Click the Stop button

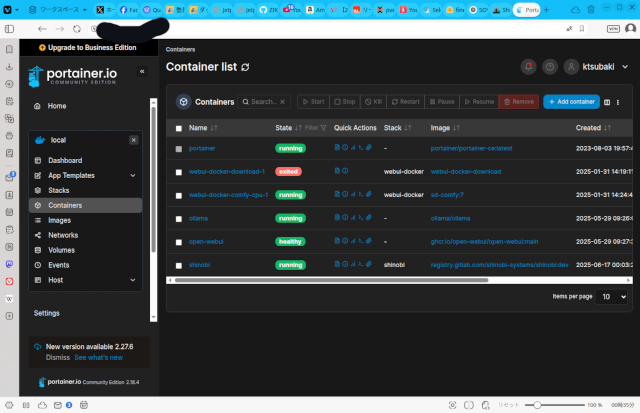click(x=345, y=102)
